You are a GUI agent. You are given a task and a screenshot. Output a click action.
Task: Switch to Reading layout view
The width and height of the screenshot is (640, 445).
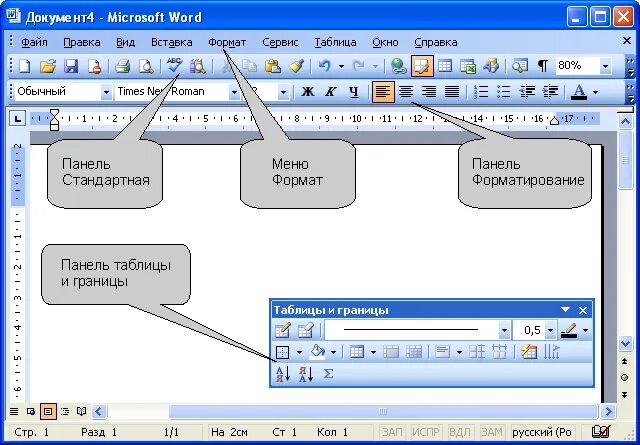click(82, 412)
